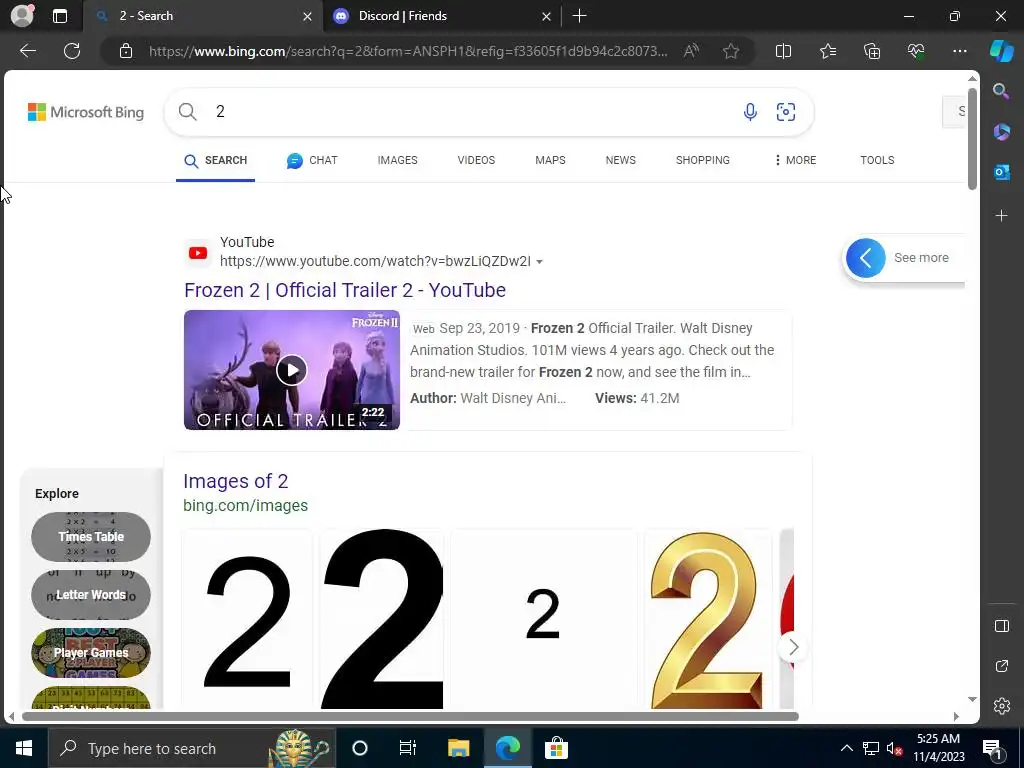Select the 2 - Search browser tab
1024x768 pixels.
click(202, 16)
